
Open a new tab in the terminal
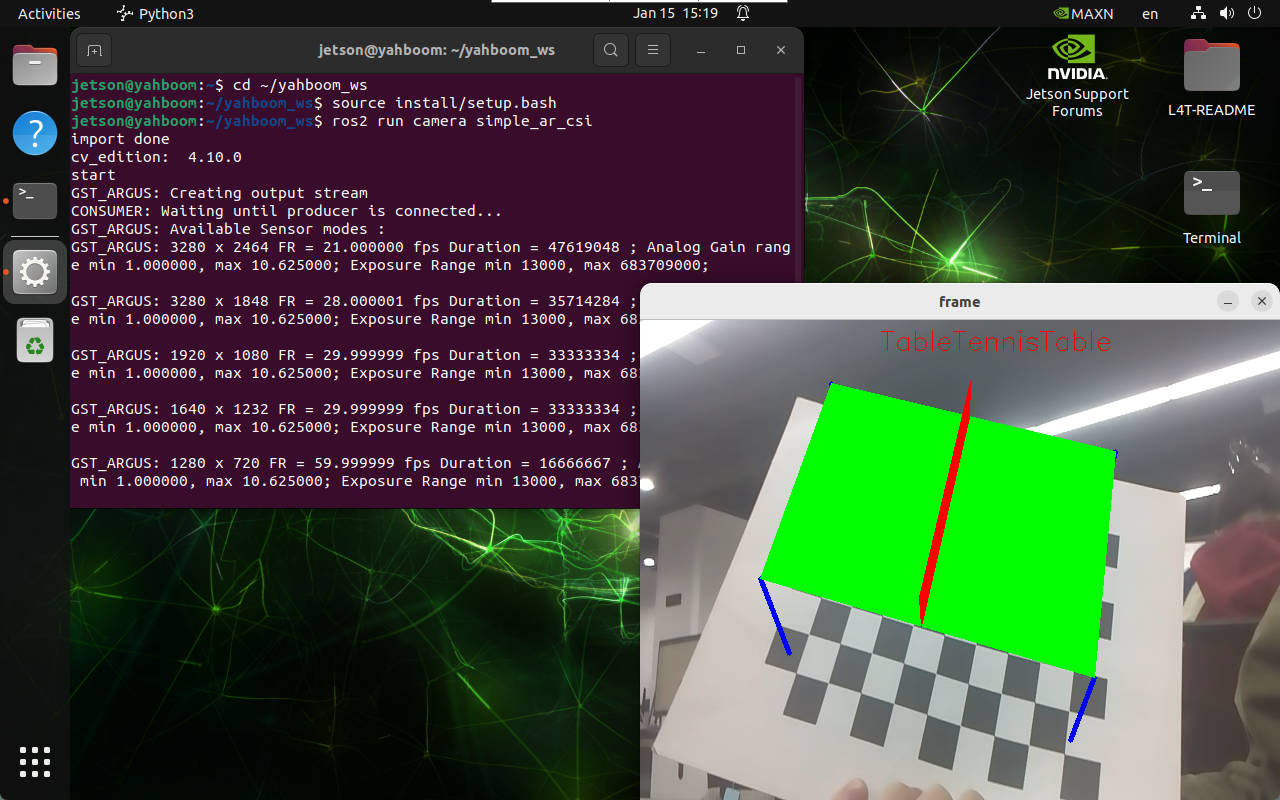[94, 50]
